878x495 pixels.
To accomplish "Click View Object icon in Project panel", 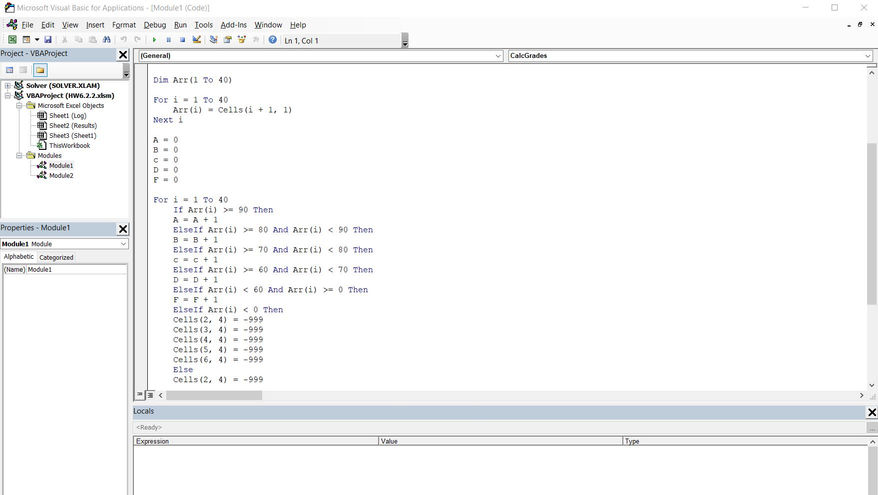I will click(24, 70).
